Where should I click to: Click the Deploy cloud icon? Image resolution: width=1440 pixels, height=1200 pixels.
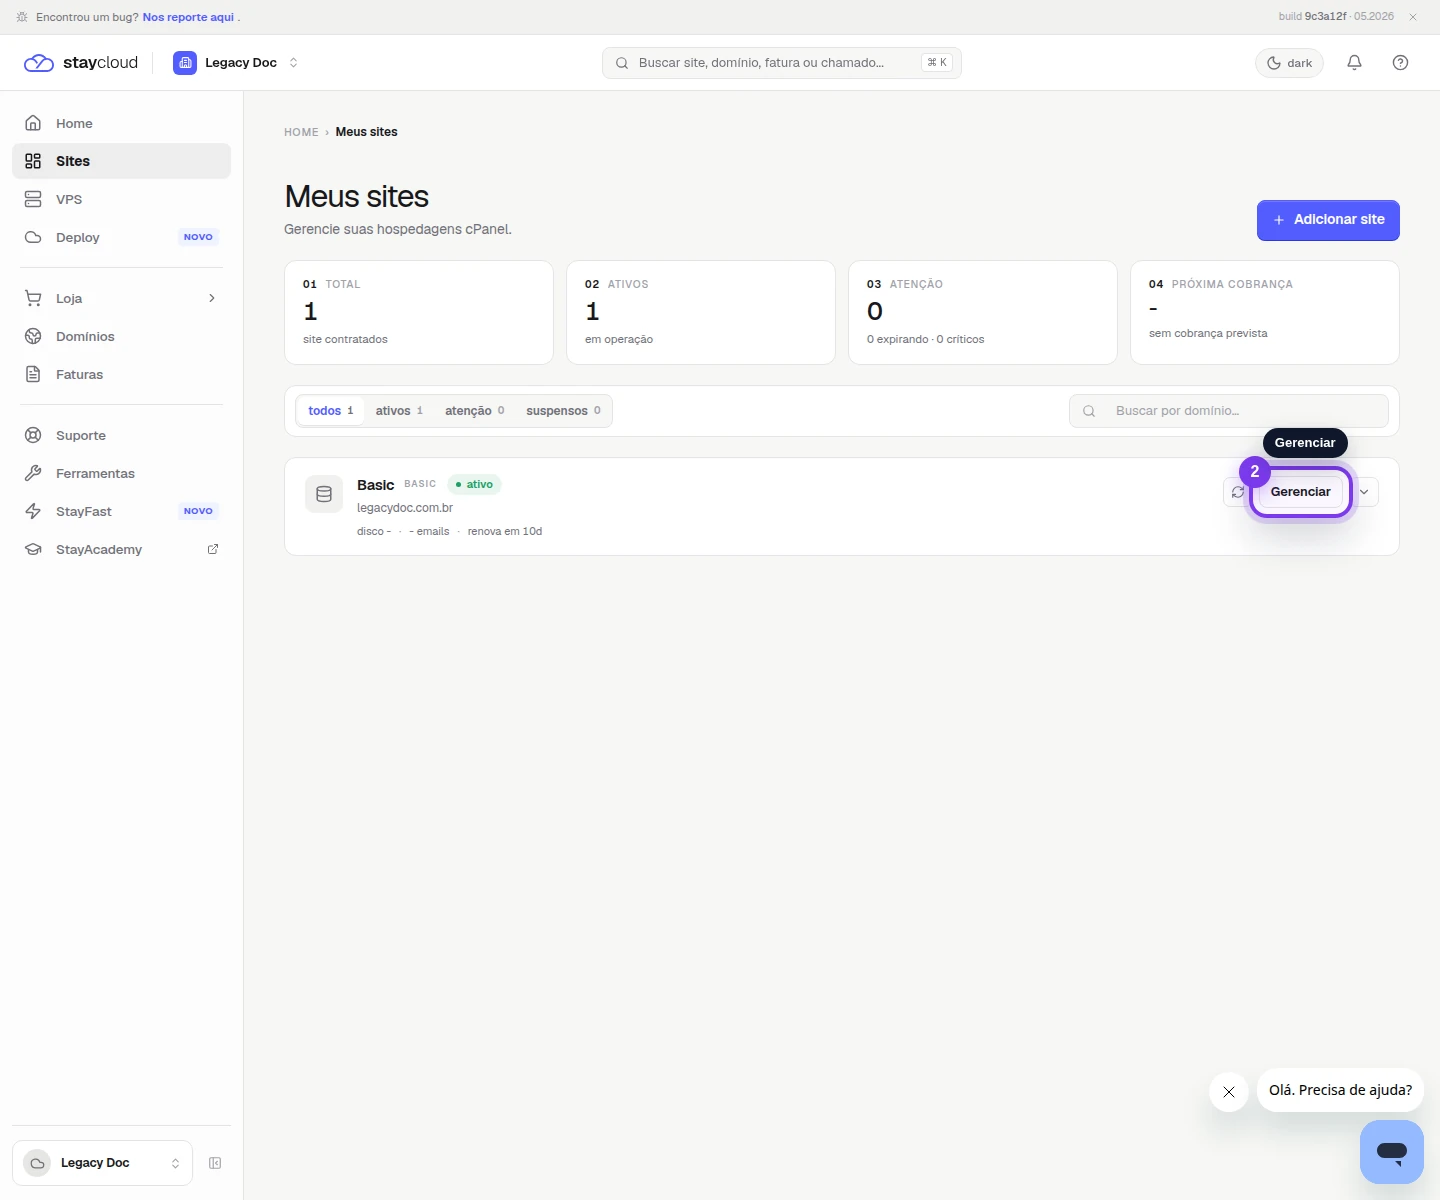[x=33, y=237]
